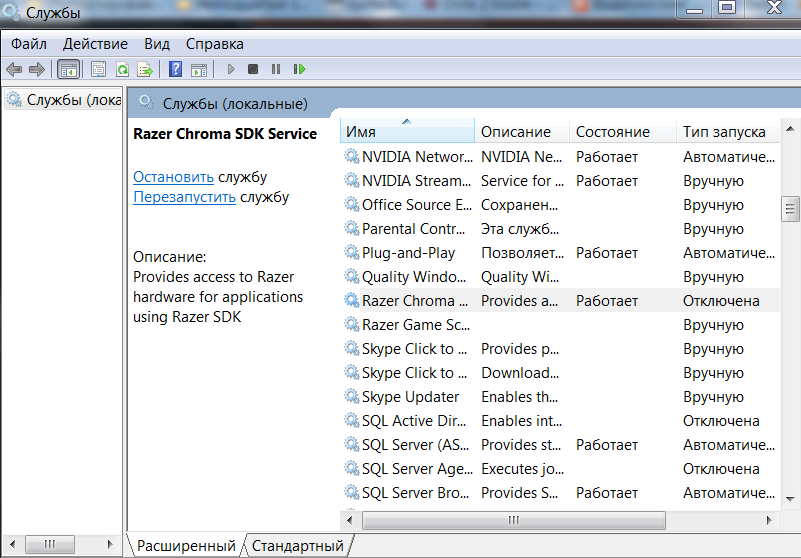Select the Plug-and-Play service name

408,252
